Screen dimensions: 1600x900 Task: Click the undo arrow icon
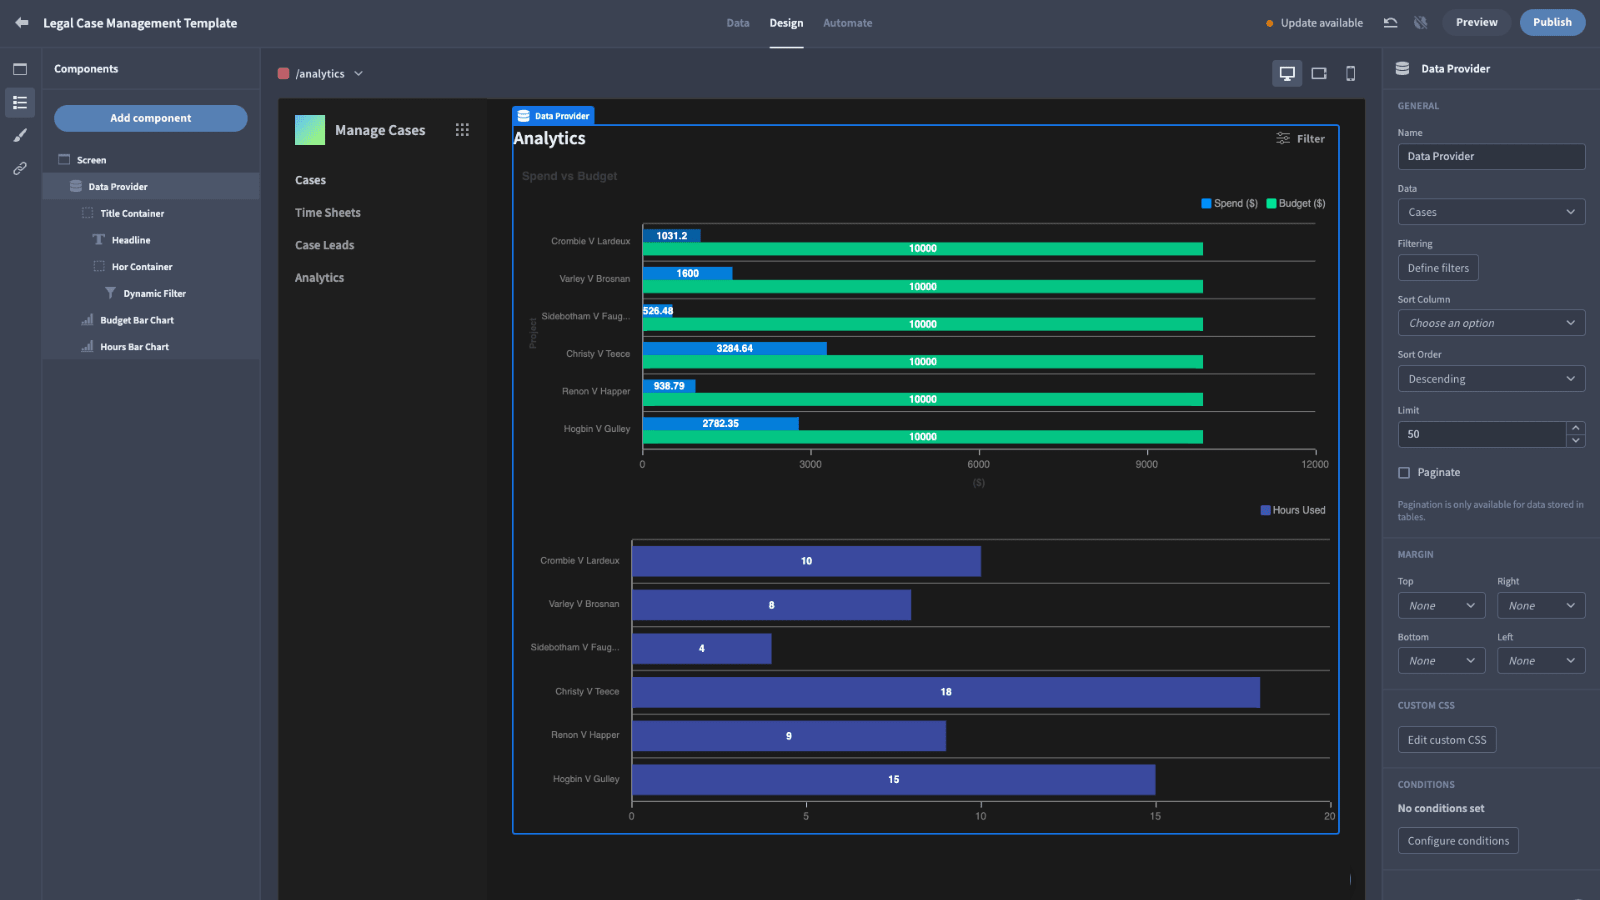click(x=1390, y=22)
